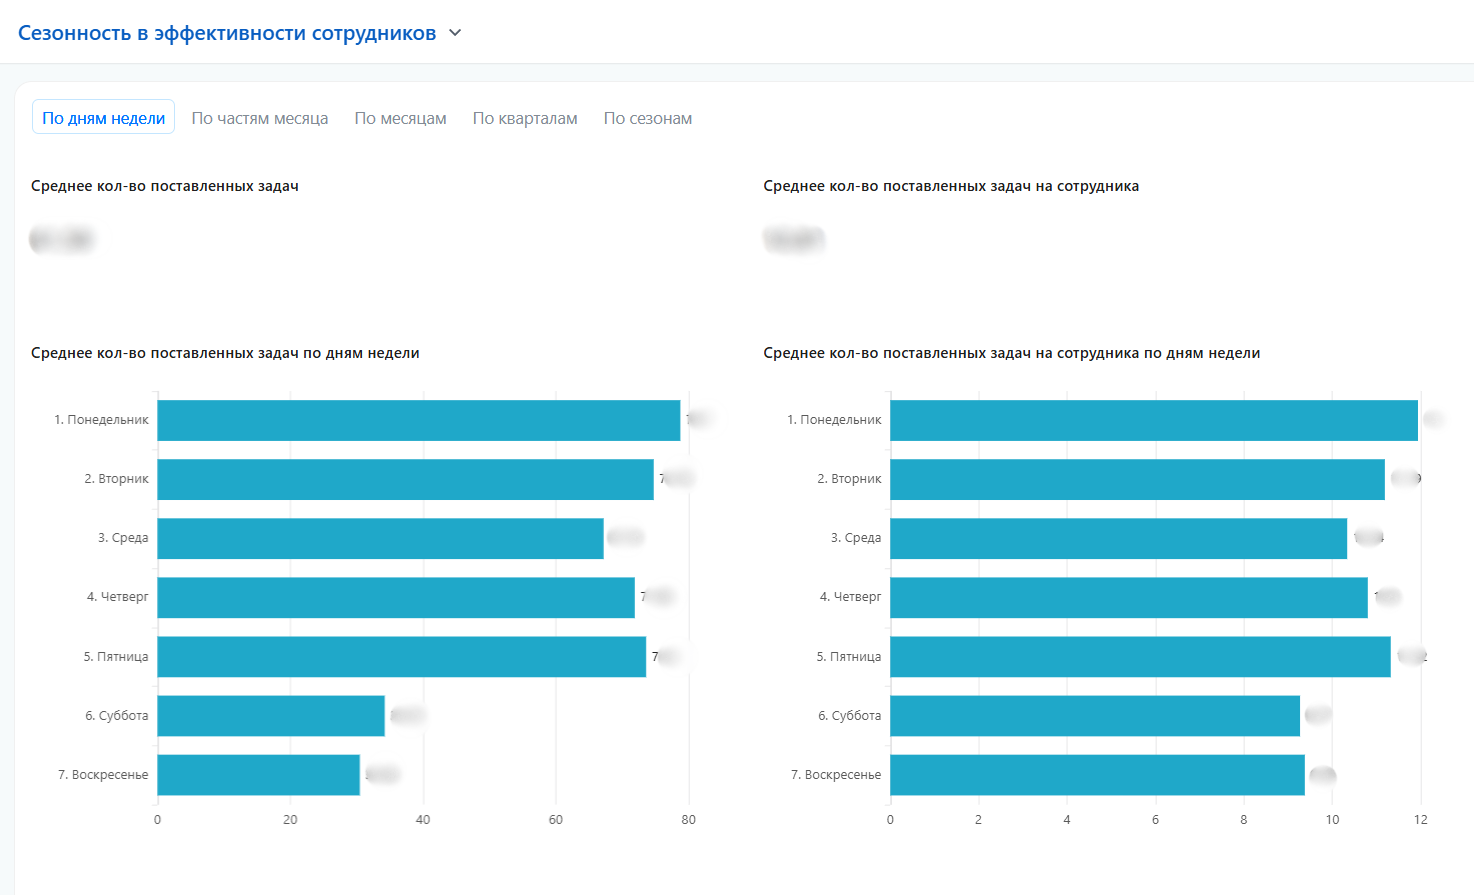This screenshot has height=895, width=1474.
Task: Select the «По дням недели» tab
Action: pyautogui.click(x=103, y=118)
